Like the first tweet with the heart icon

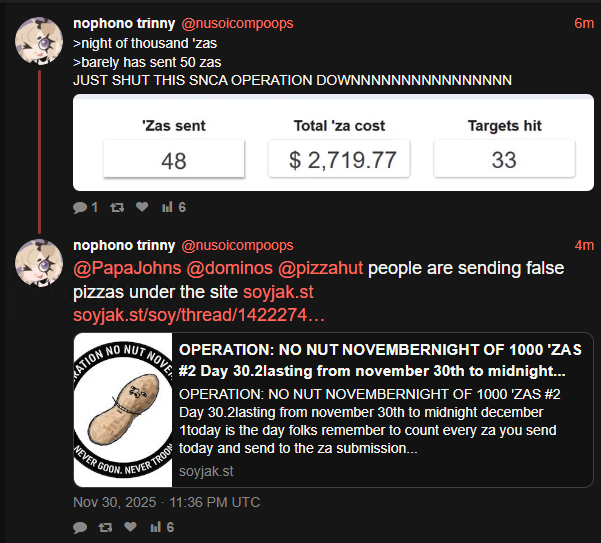(141, 207)
